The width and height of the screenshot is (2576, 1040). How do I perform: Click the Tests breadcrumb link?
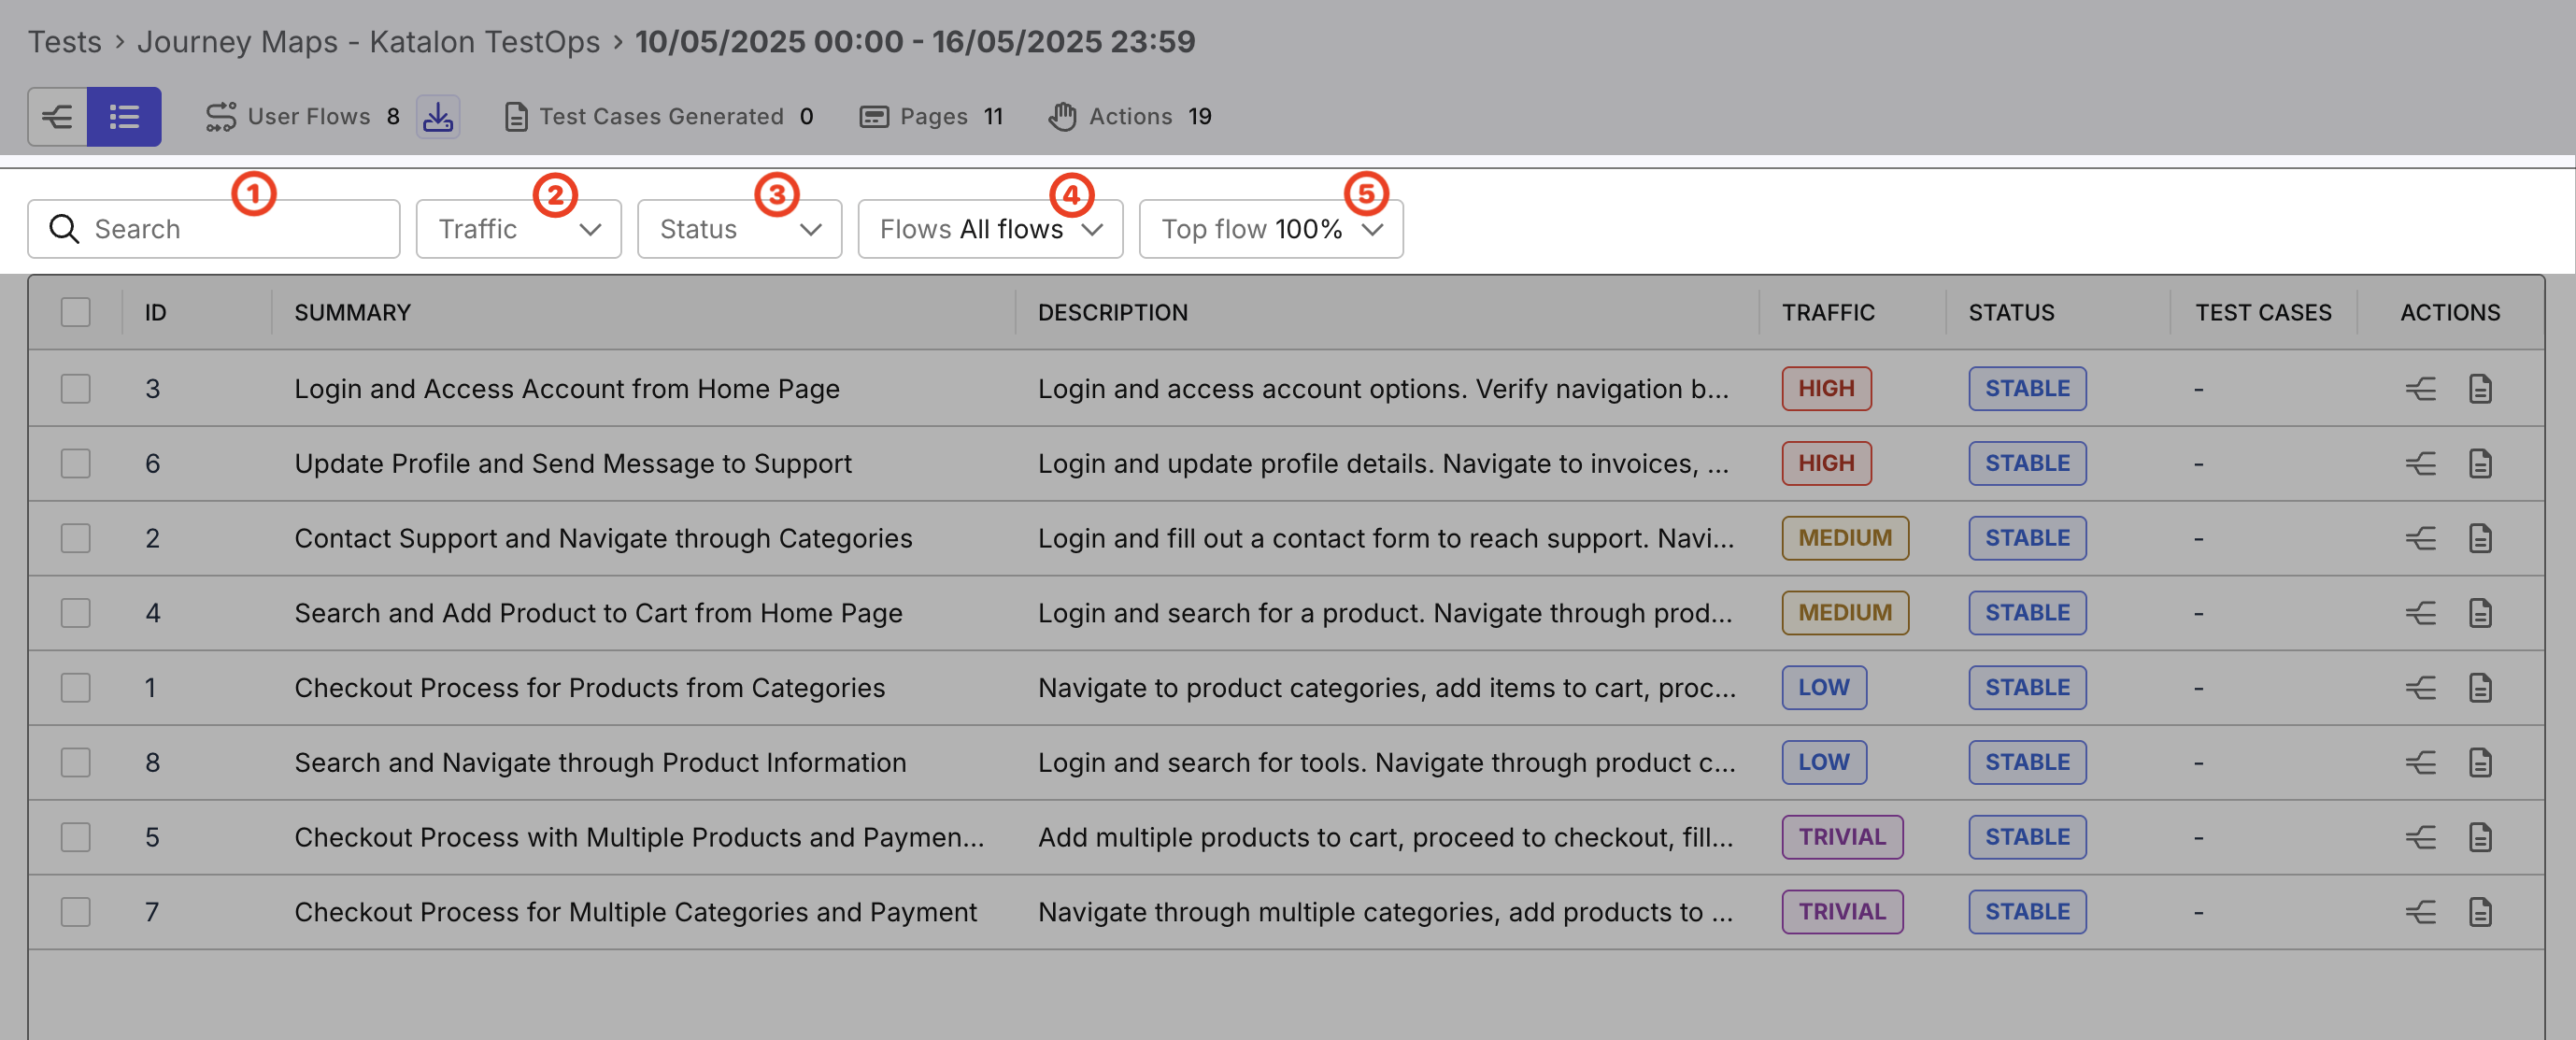pyautogui.click(x=64, y=42)
